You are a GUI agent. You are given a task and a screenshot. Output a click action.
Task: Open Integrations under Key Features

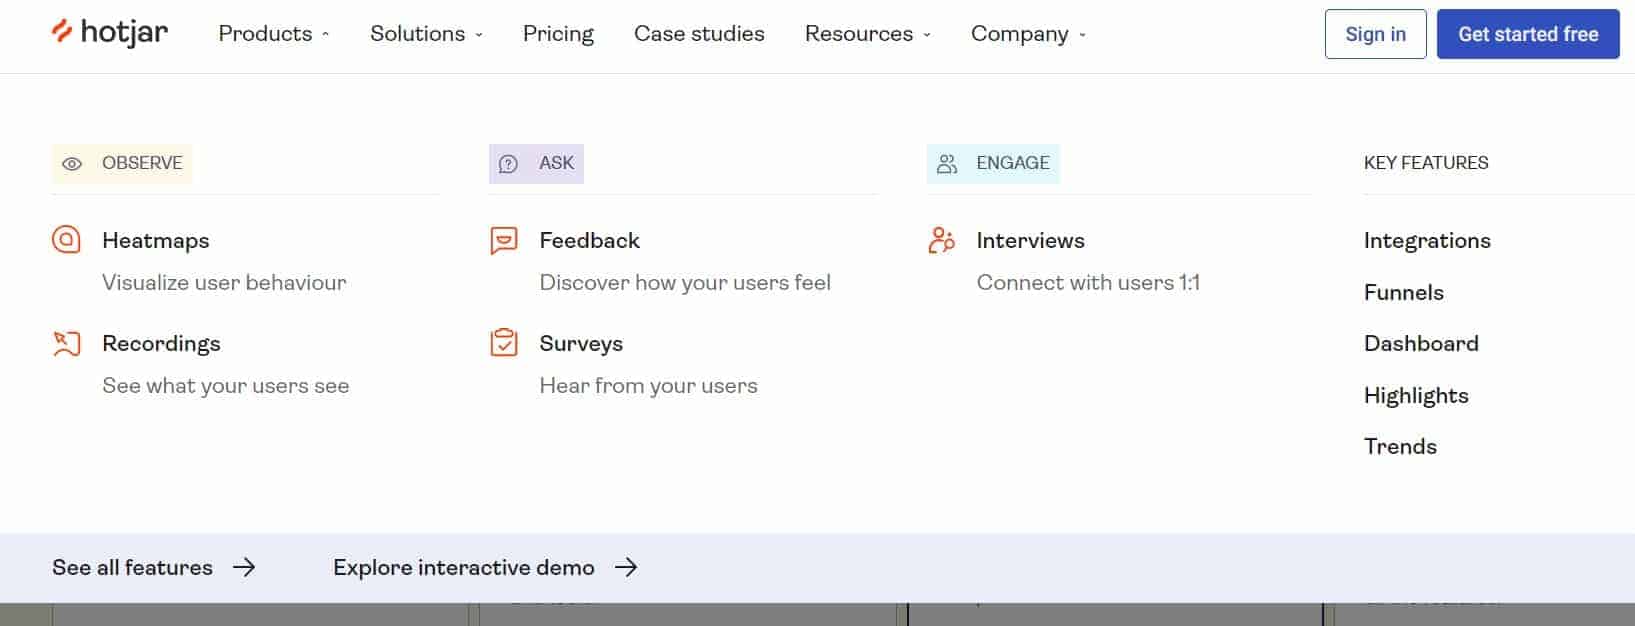click(1427, 241)
